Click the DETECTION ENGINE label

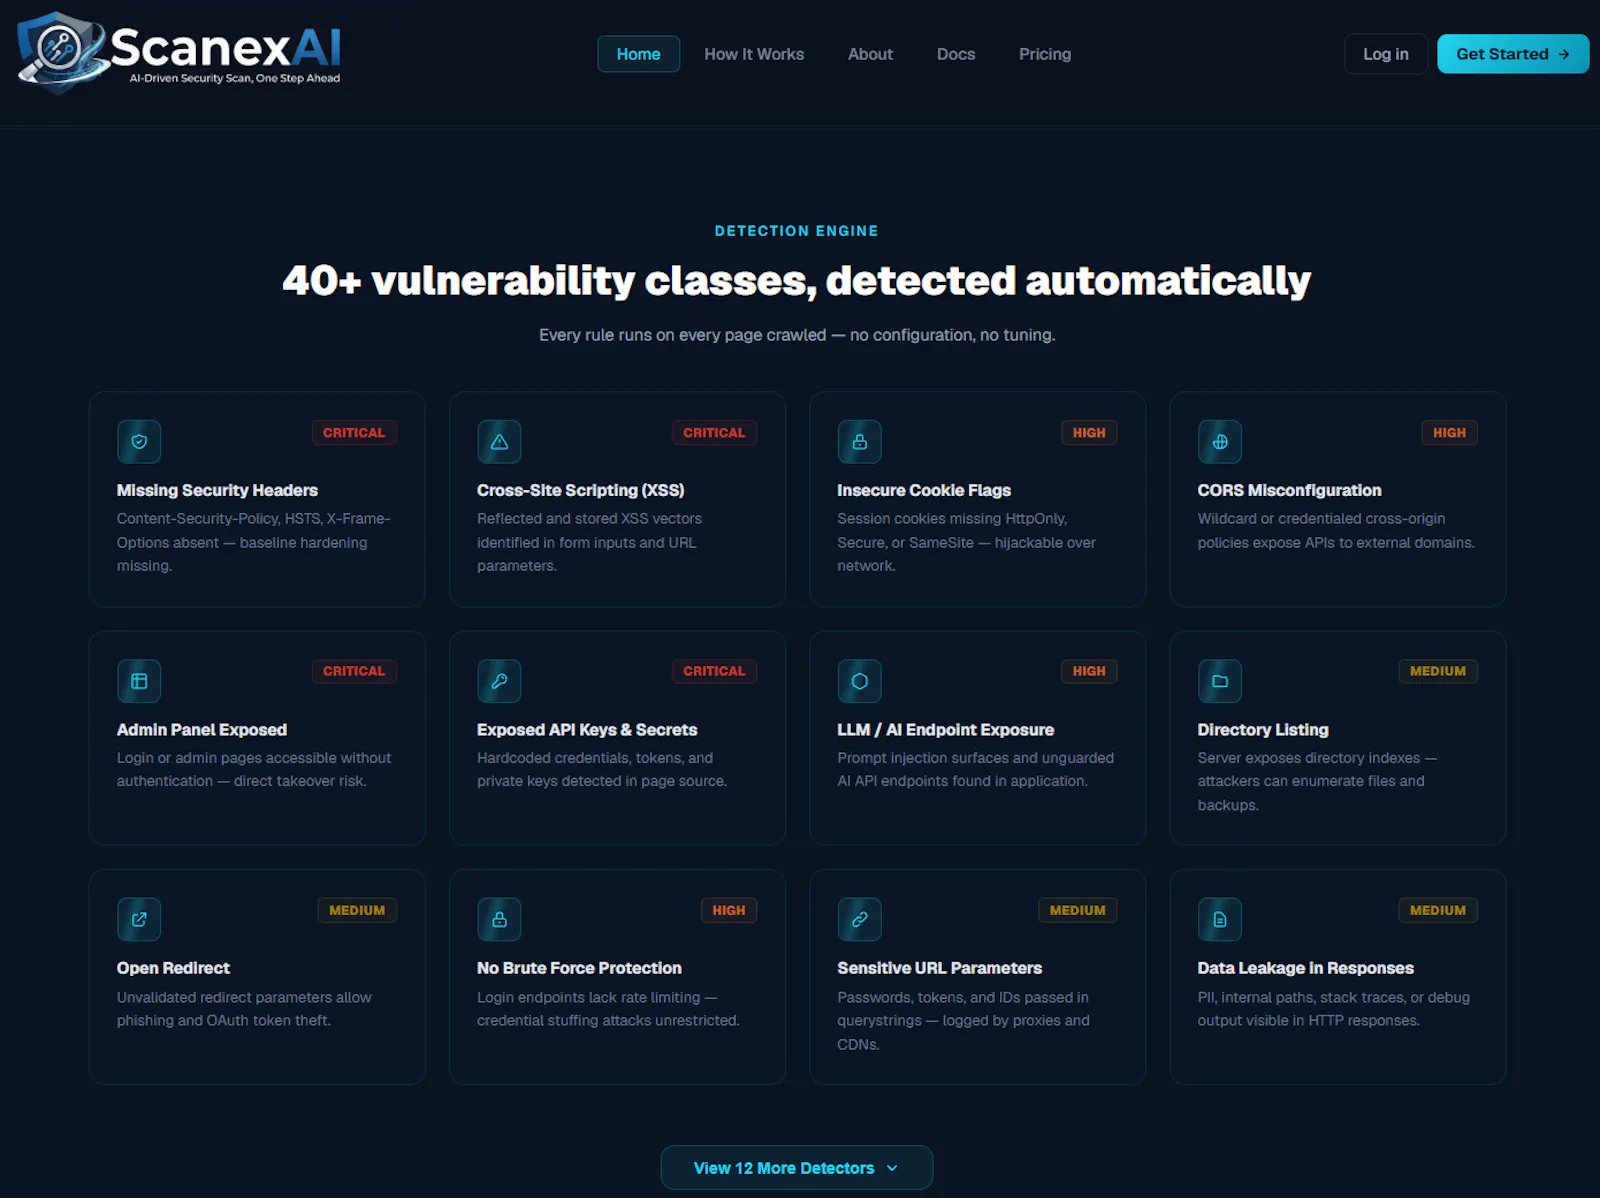(x=797, y=231)
